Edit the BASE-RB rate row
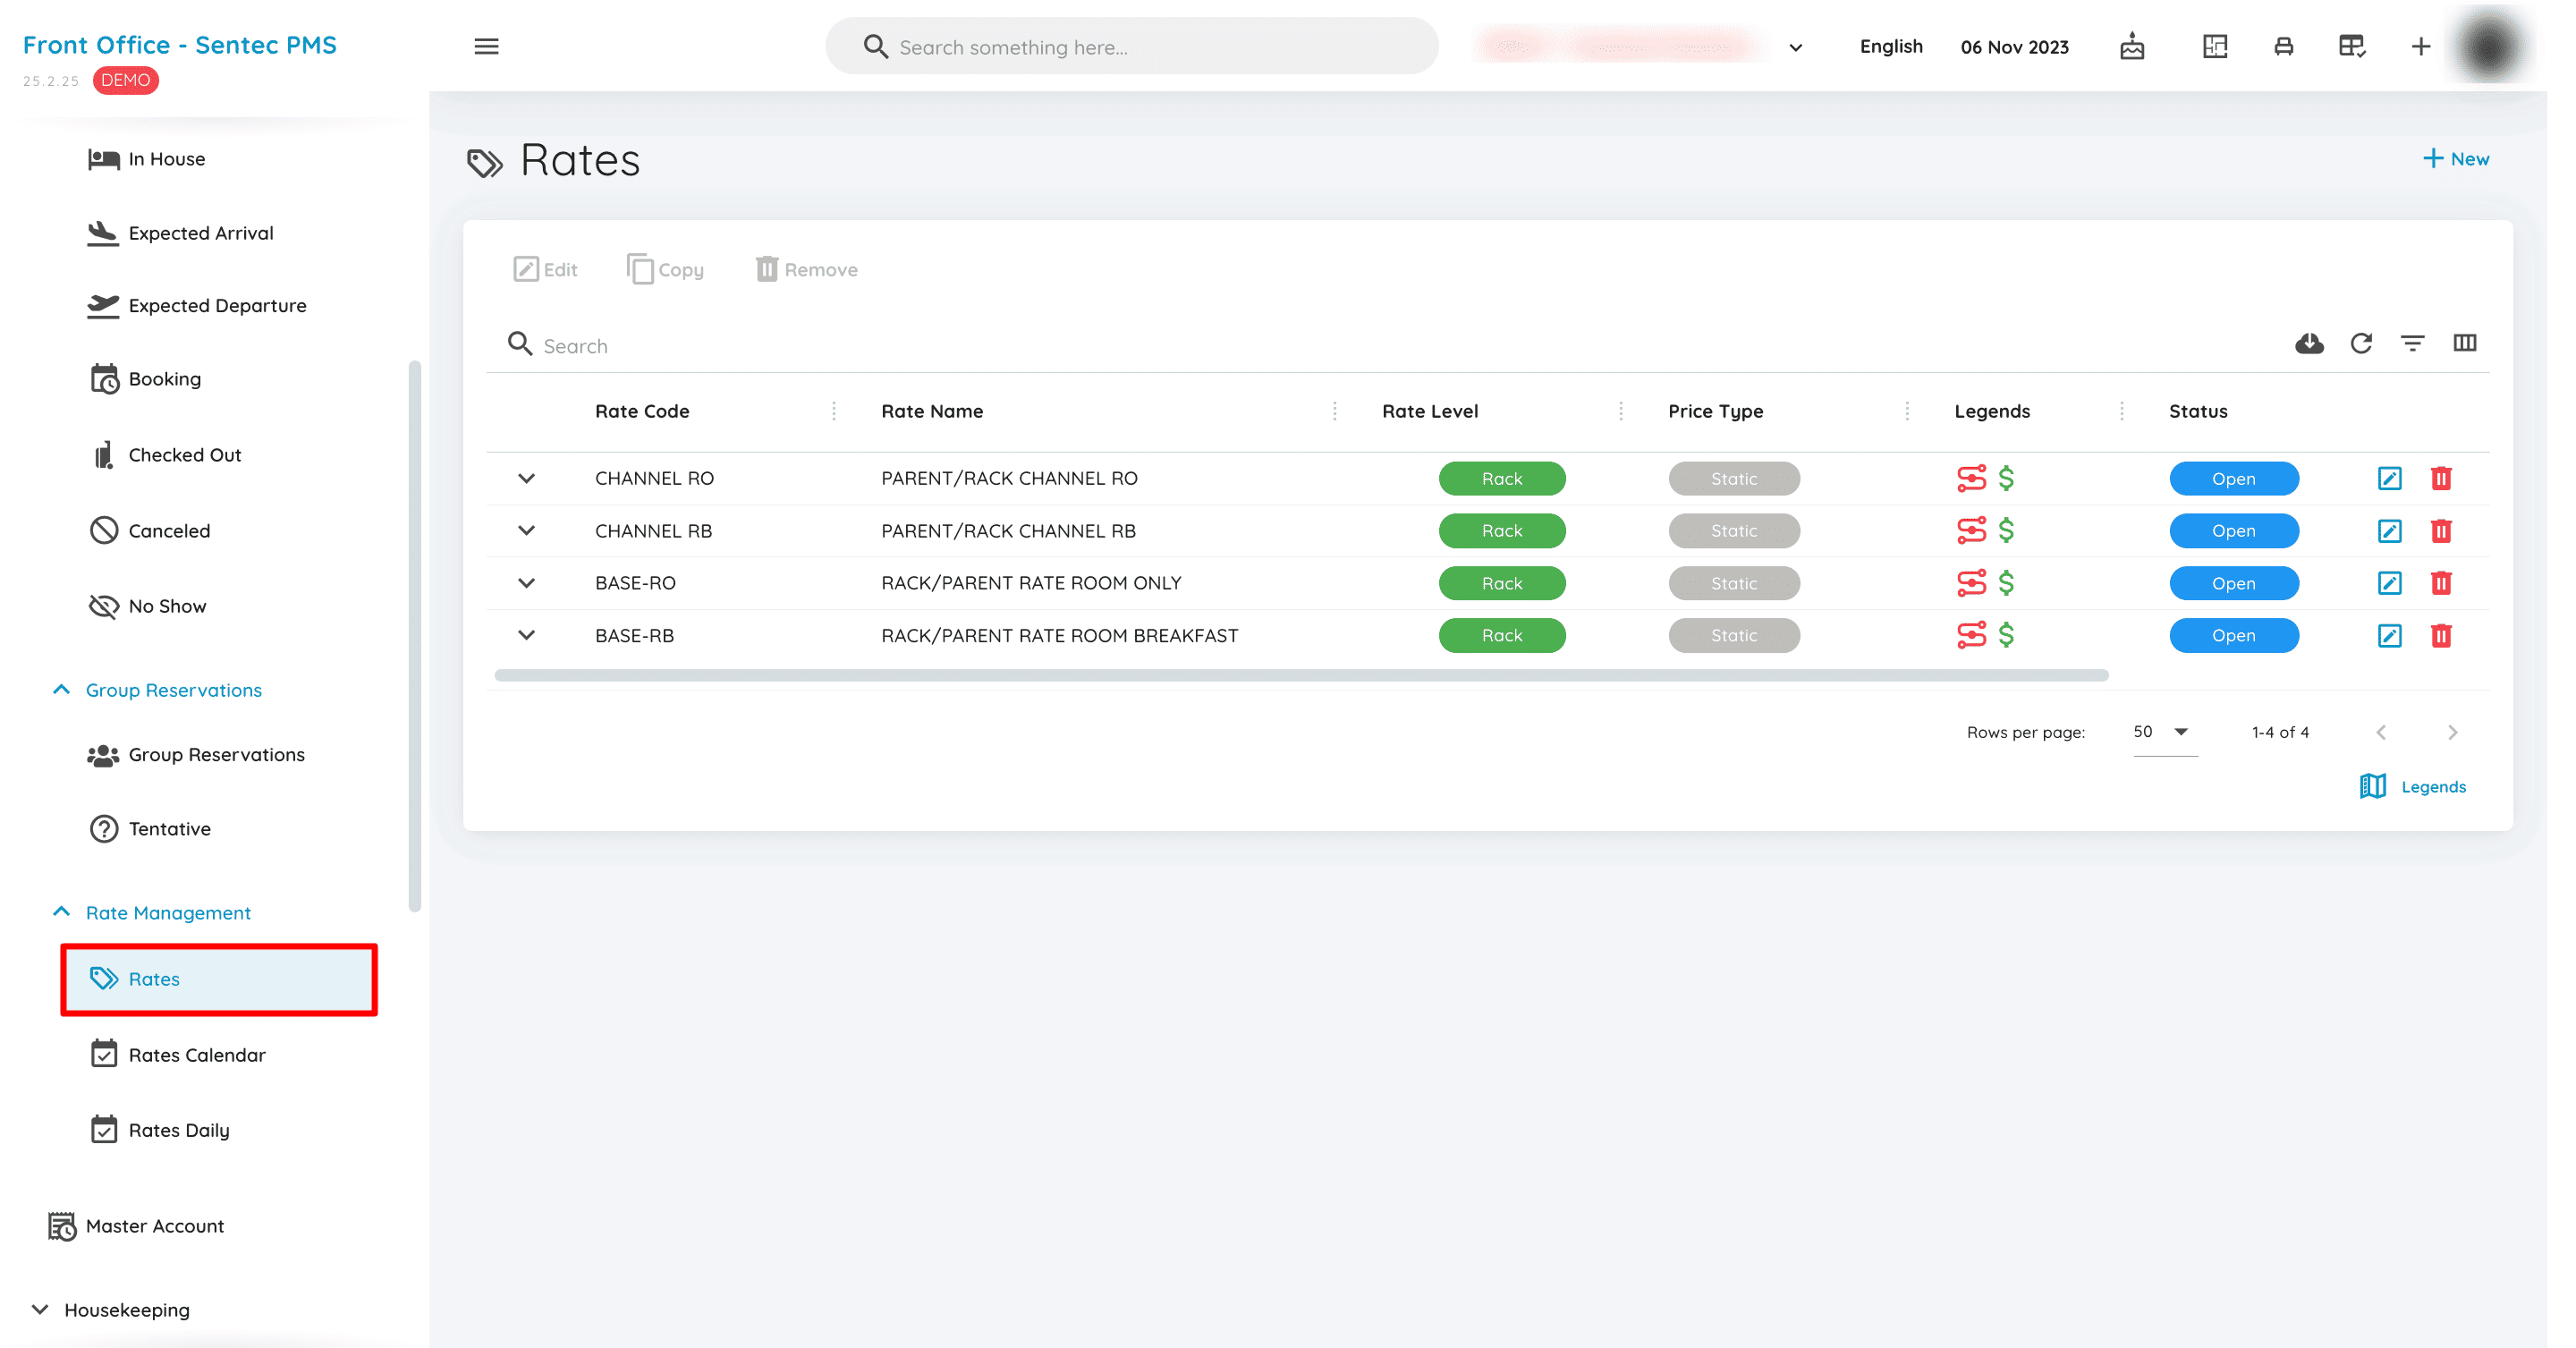 coord(2389,635)
